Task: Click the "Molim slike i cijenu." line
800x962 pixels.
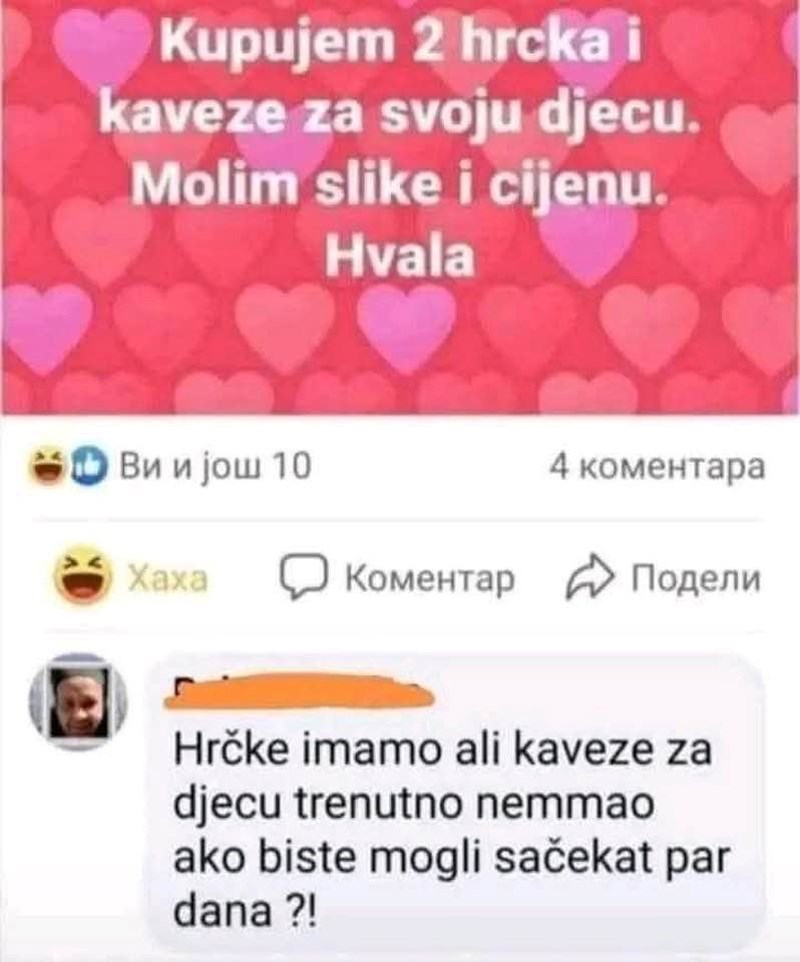Action: click(399, 186)
